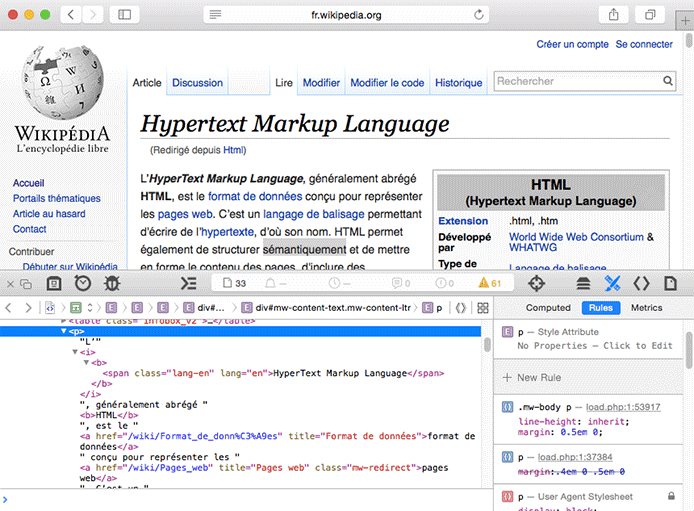Toggle paint flashing grid icon in path bar
This screenshot has width=694, height=511.
point(483,307)
